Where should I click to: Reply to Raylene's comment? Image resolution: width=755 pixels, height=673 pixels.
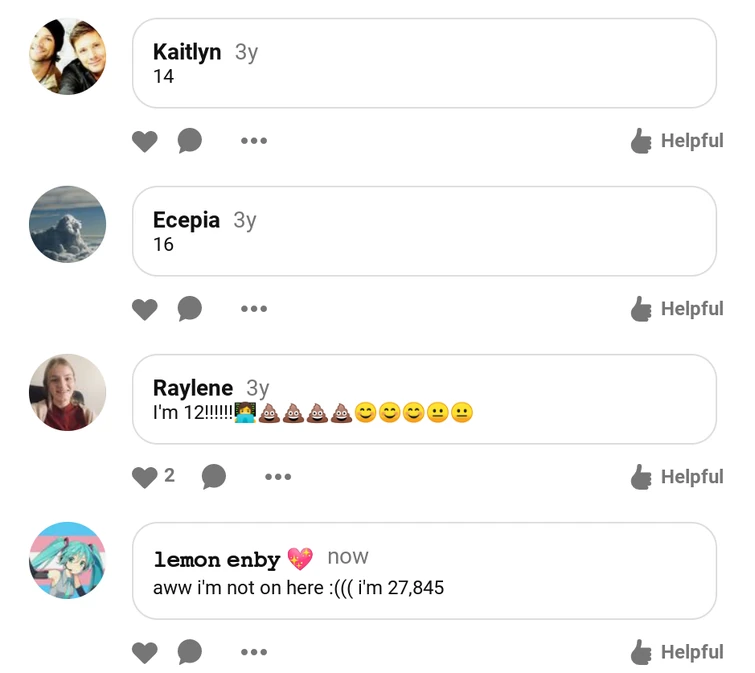click(x=214, y=477)
